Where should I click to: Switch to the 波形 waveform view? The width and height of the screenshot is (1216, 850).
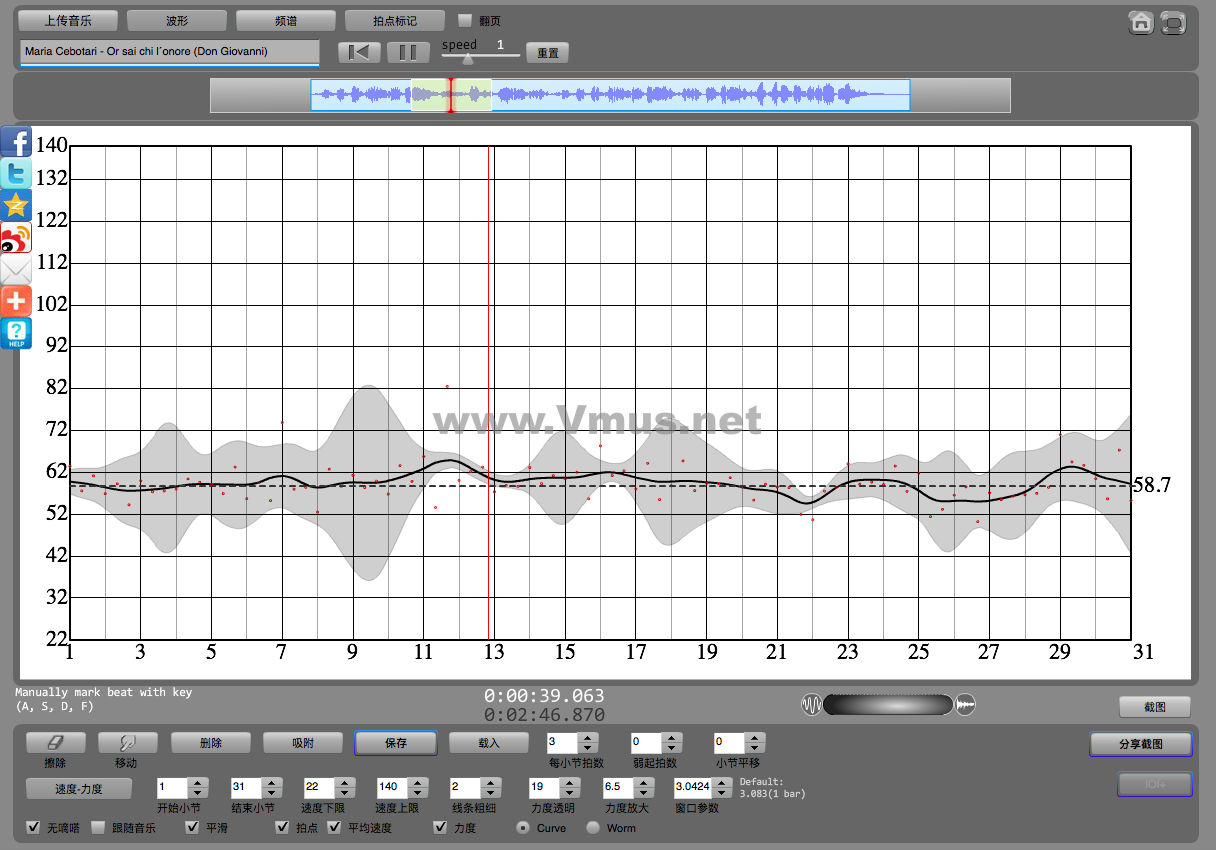click(177, 20)
